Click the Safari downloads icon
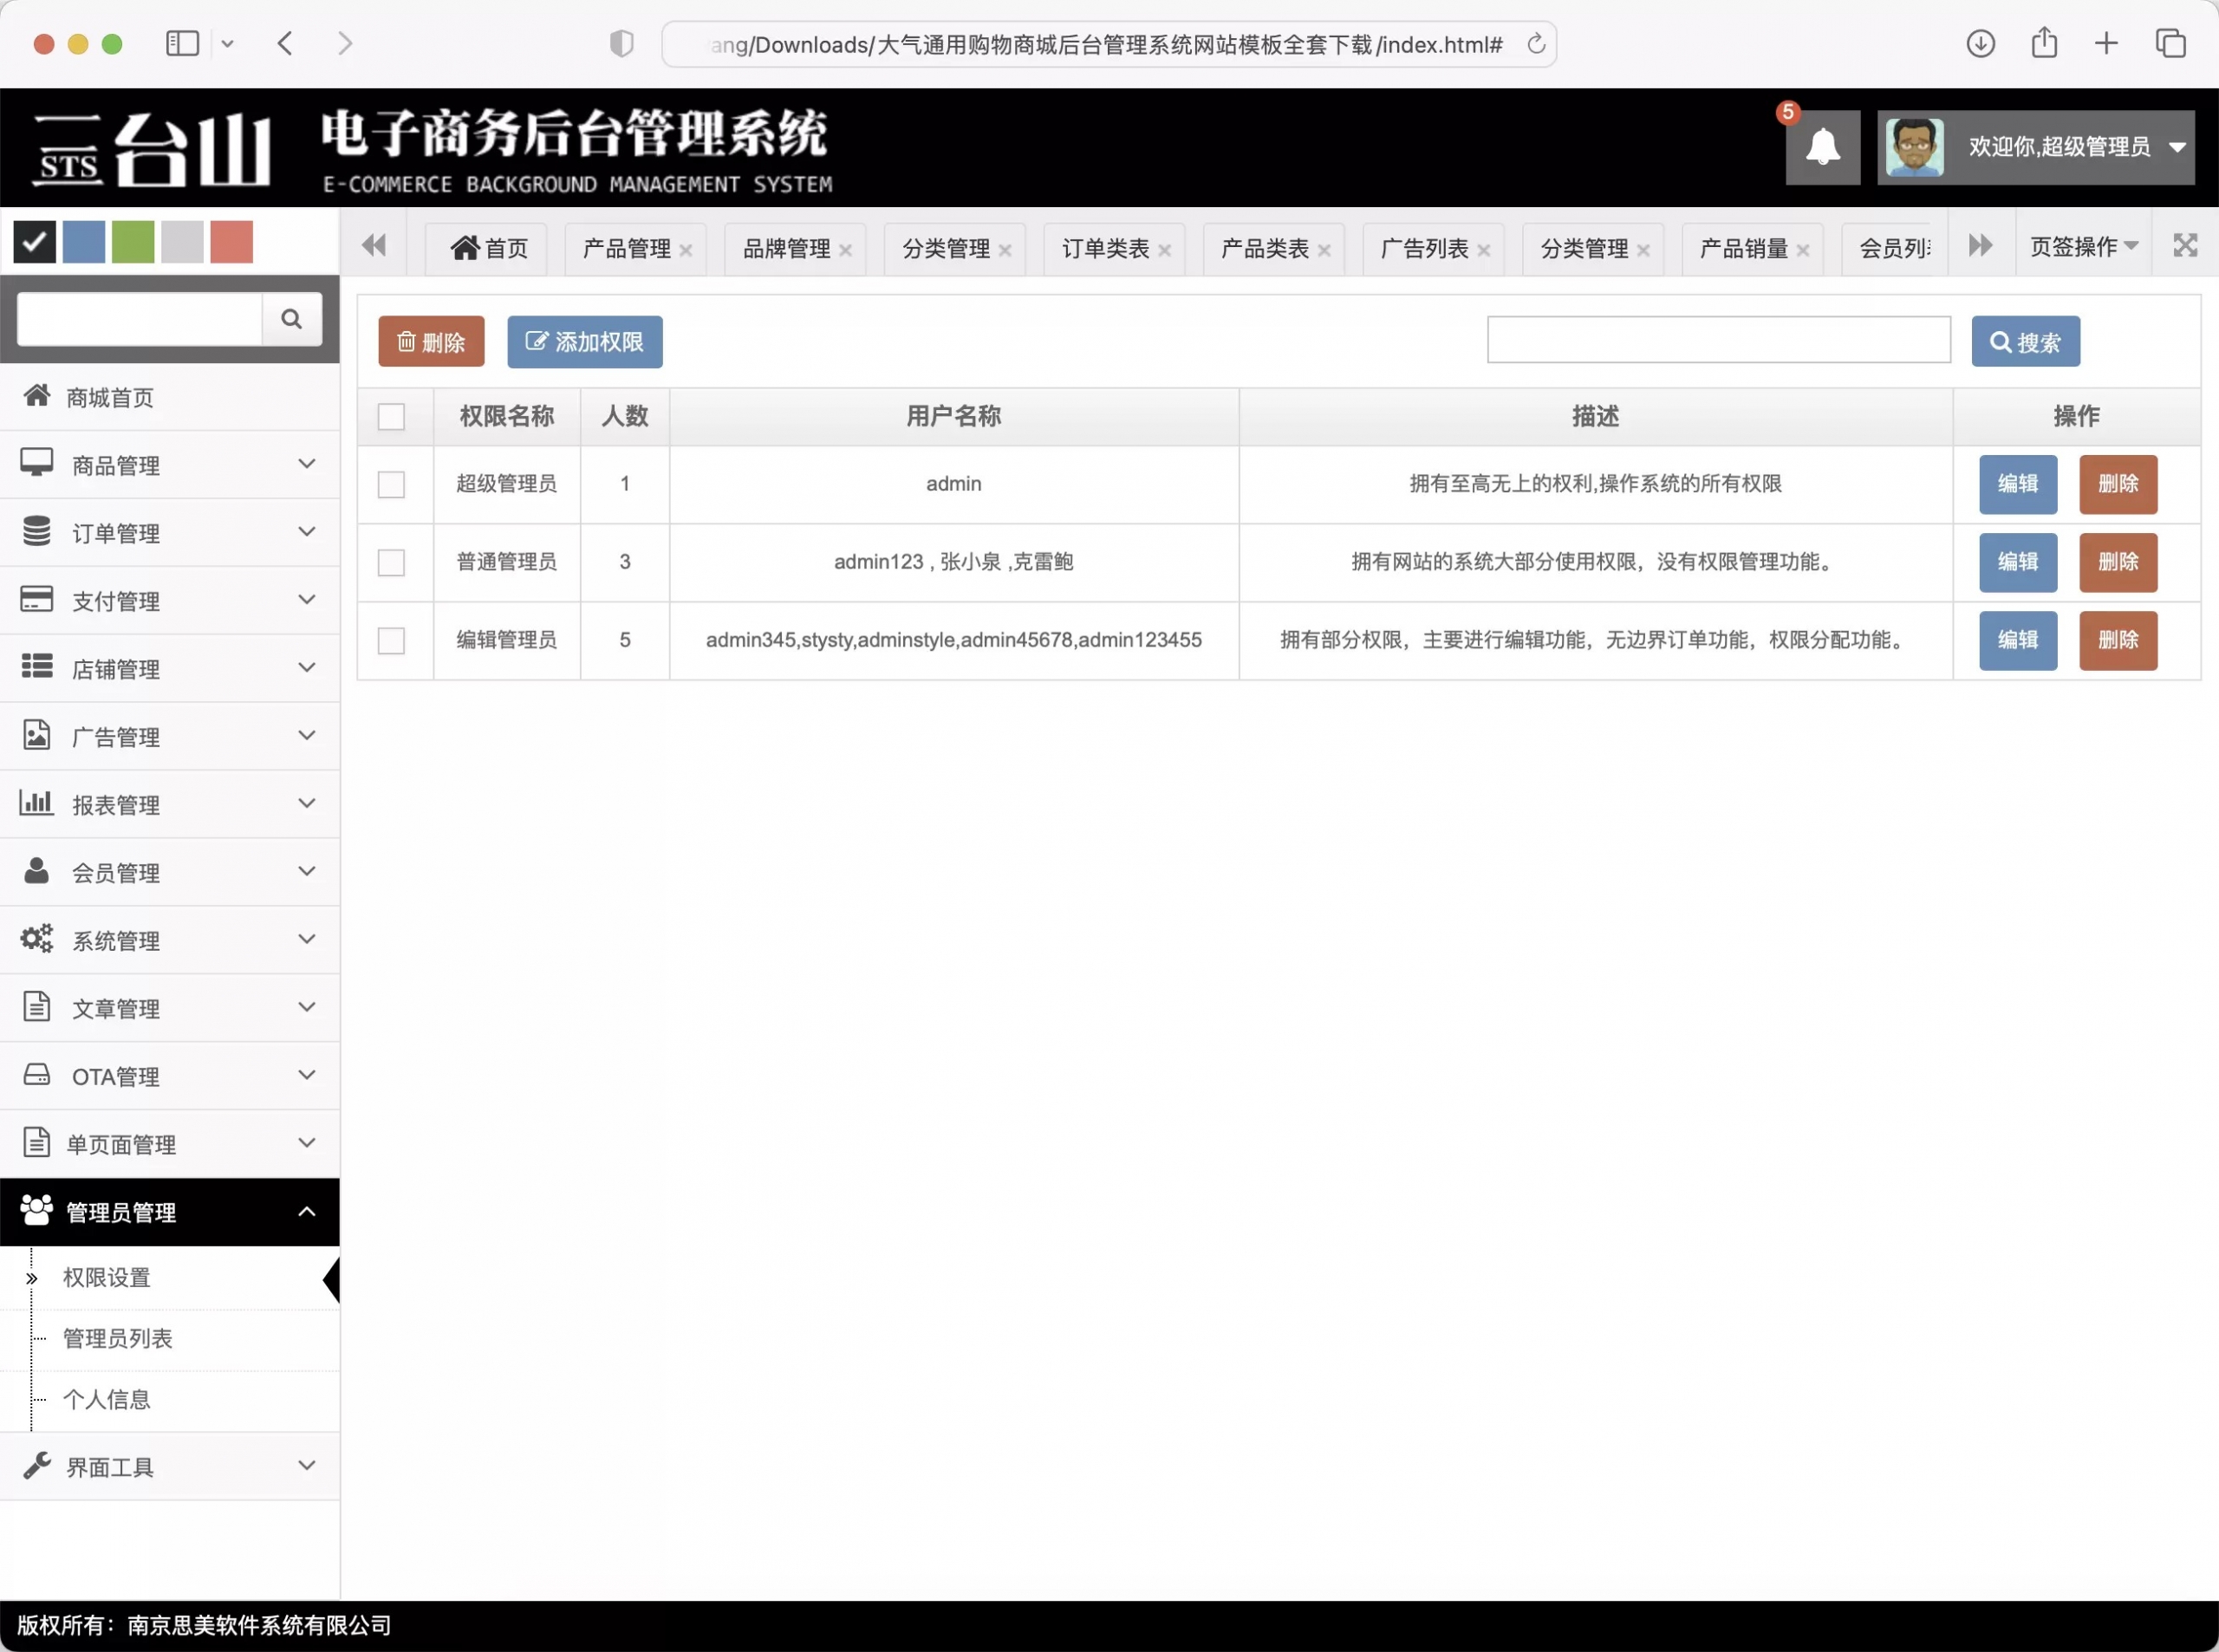This screenshot has width=2219, height=1652. tap(1980, 44)
